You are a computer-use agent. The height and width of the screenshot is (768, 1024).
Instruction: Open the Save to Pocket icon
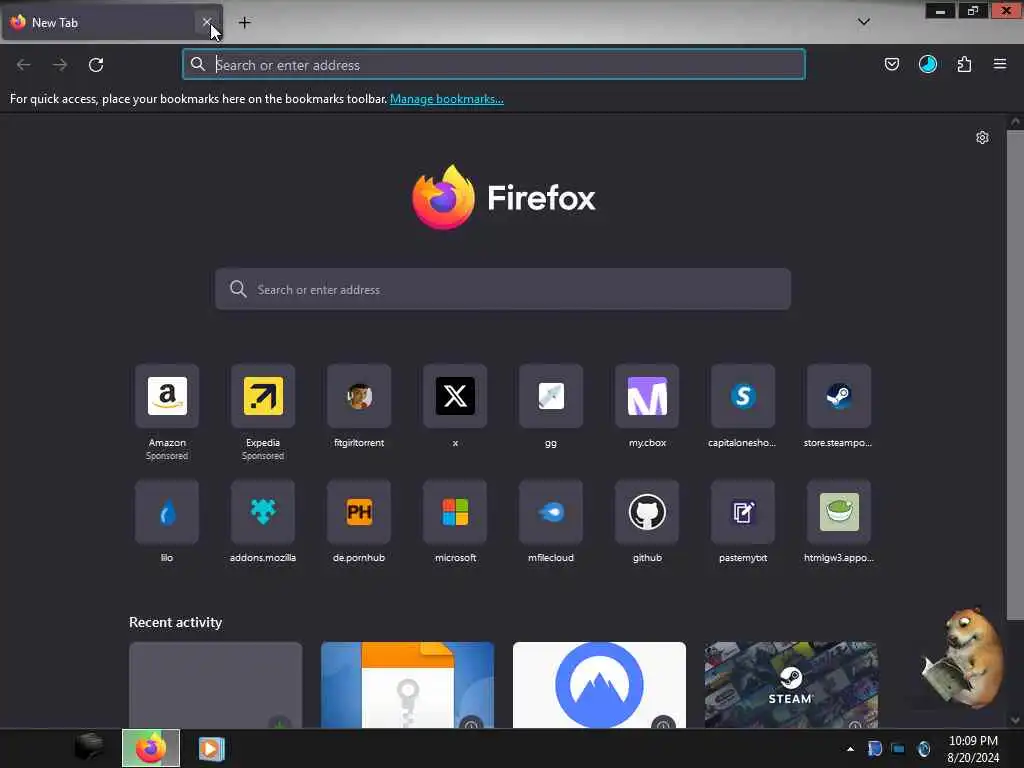pyautogui.click(x=891, y=64)
